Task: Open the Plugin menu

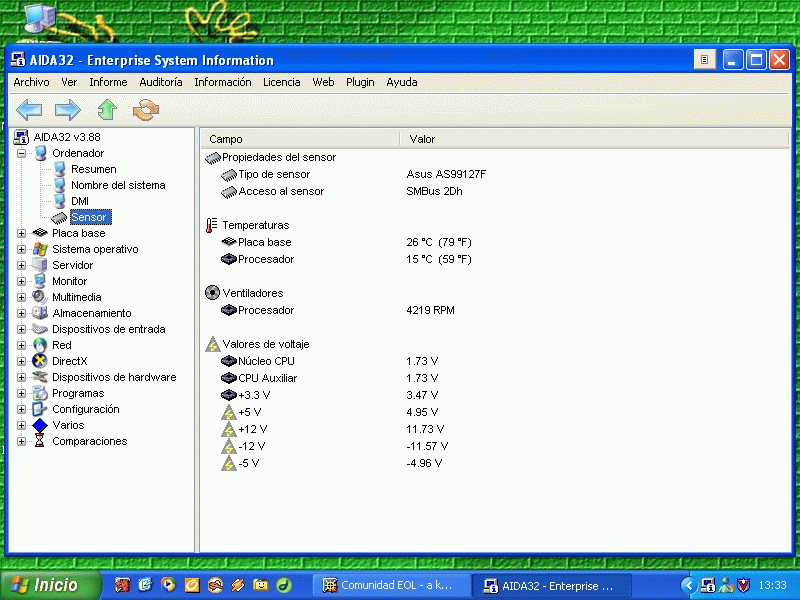Action: click(360, 82)
